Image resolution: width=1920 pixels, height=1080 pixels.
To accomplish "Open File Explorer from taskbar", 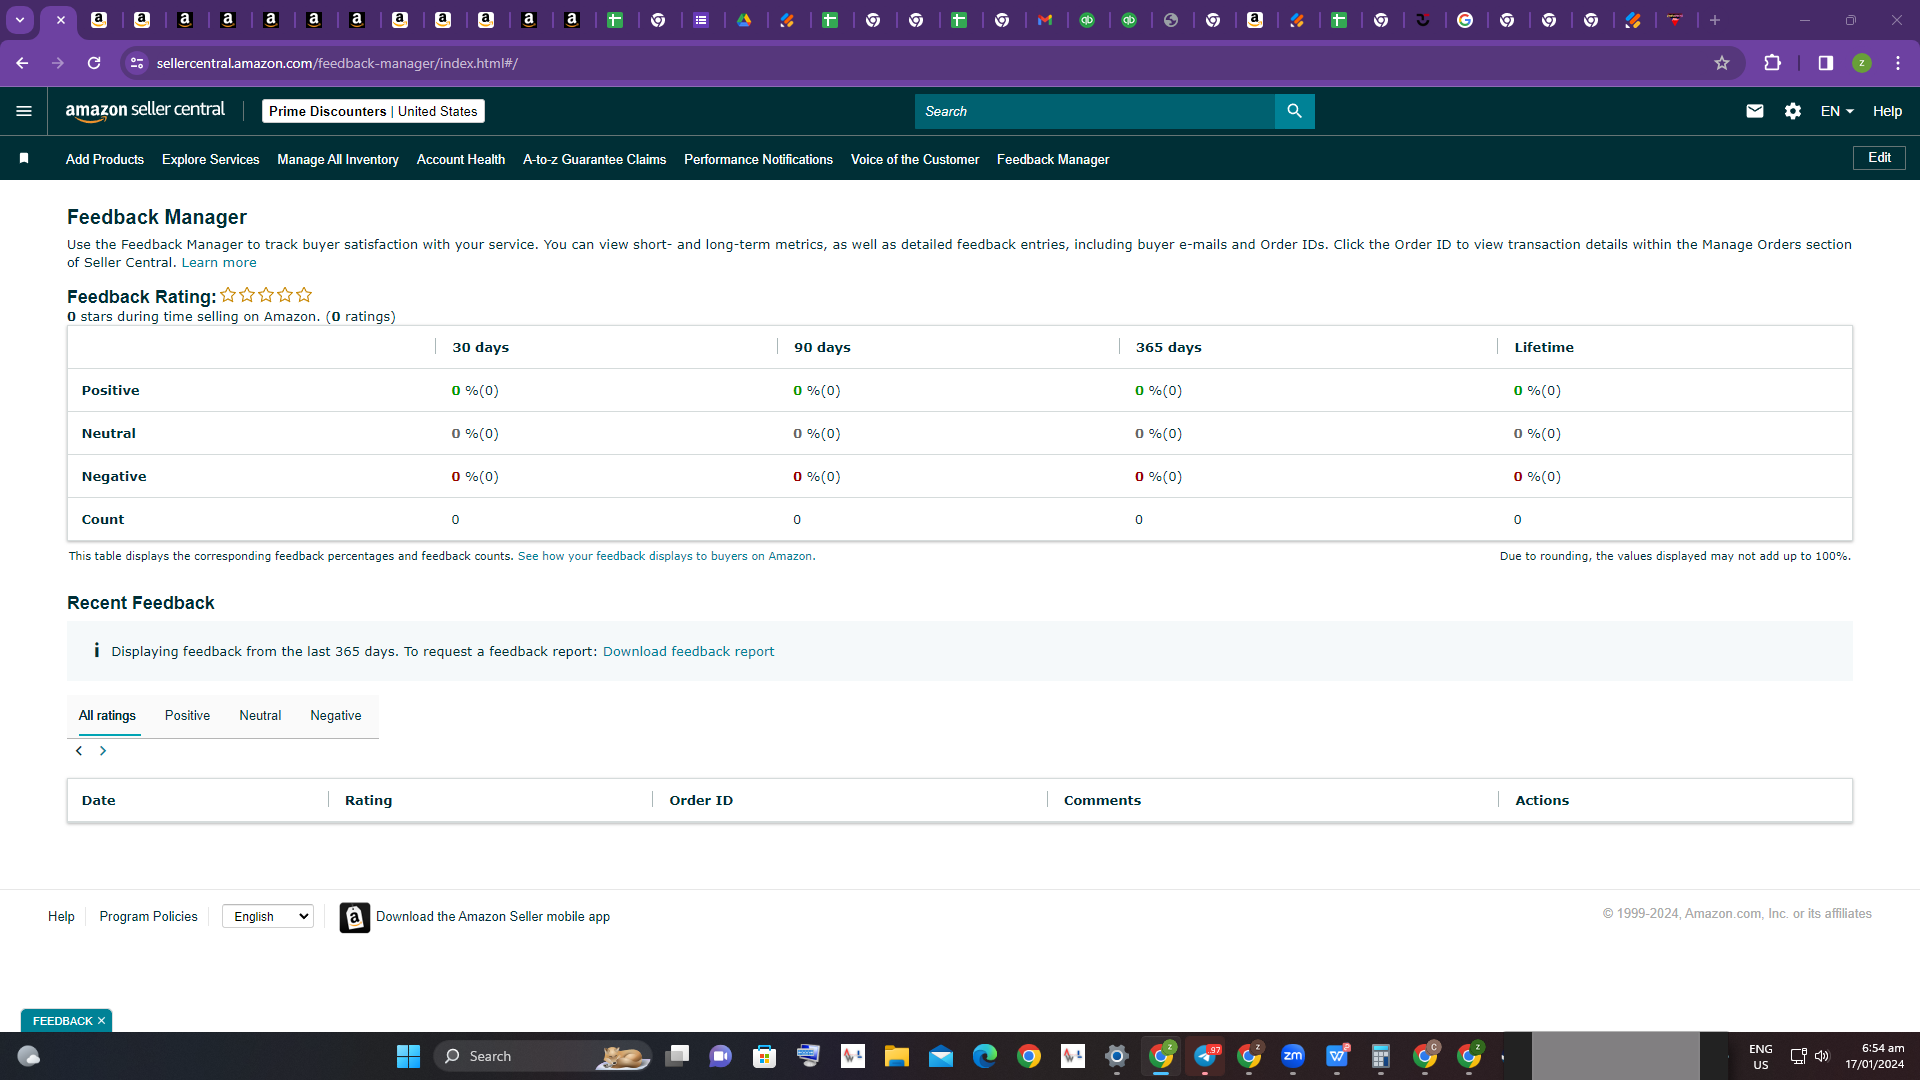I will [896, 1056].
